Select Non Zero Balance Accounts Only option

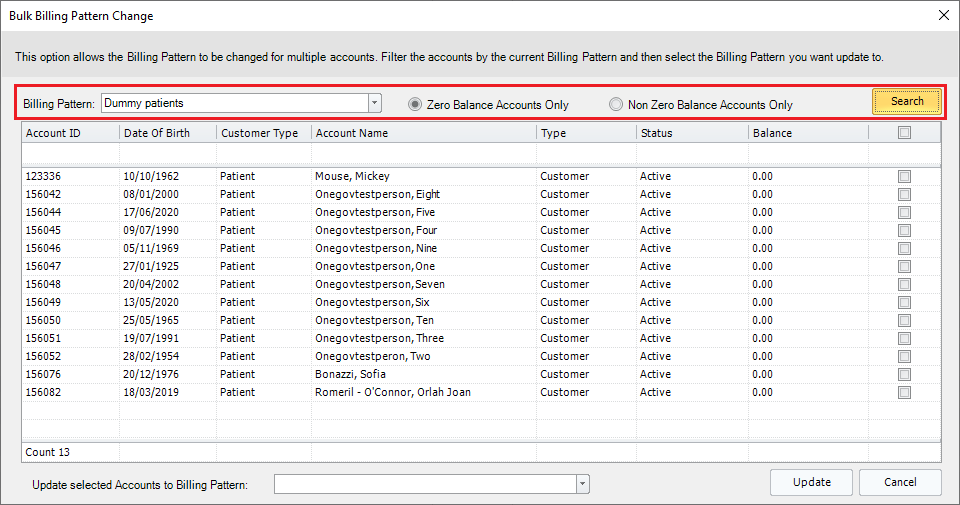(616, 104)
